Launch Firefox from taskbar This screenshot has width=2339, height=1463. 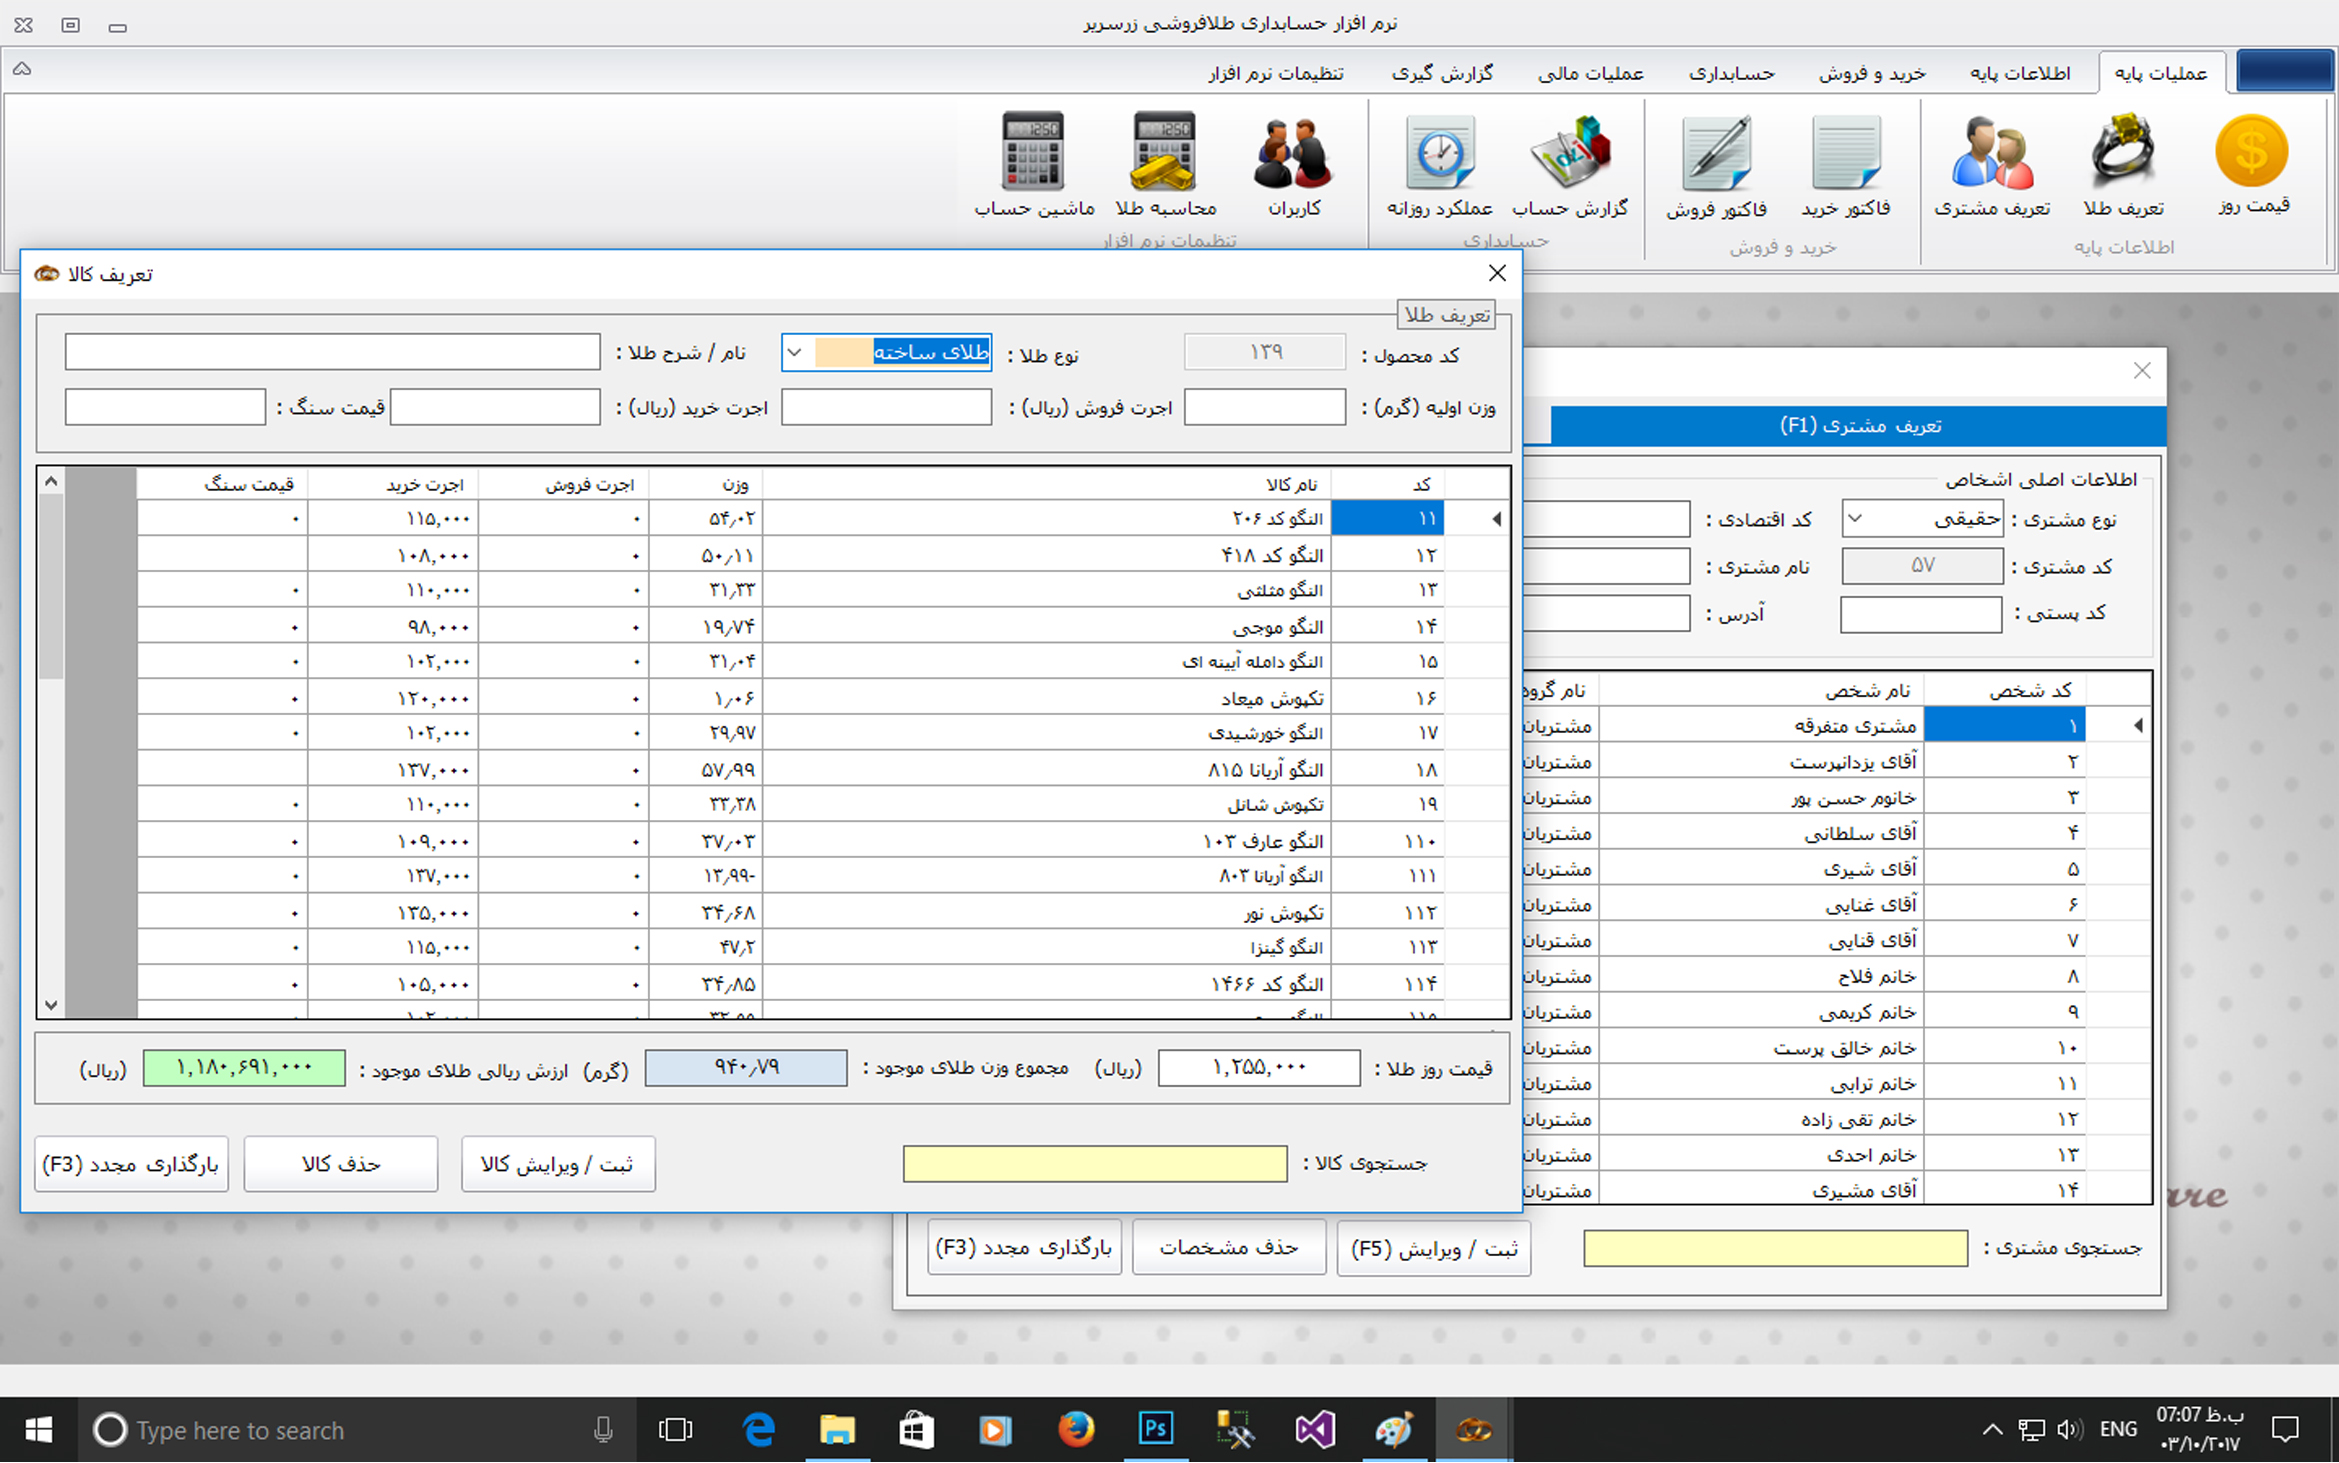coord(1075,1430)
